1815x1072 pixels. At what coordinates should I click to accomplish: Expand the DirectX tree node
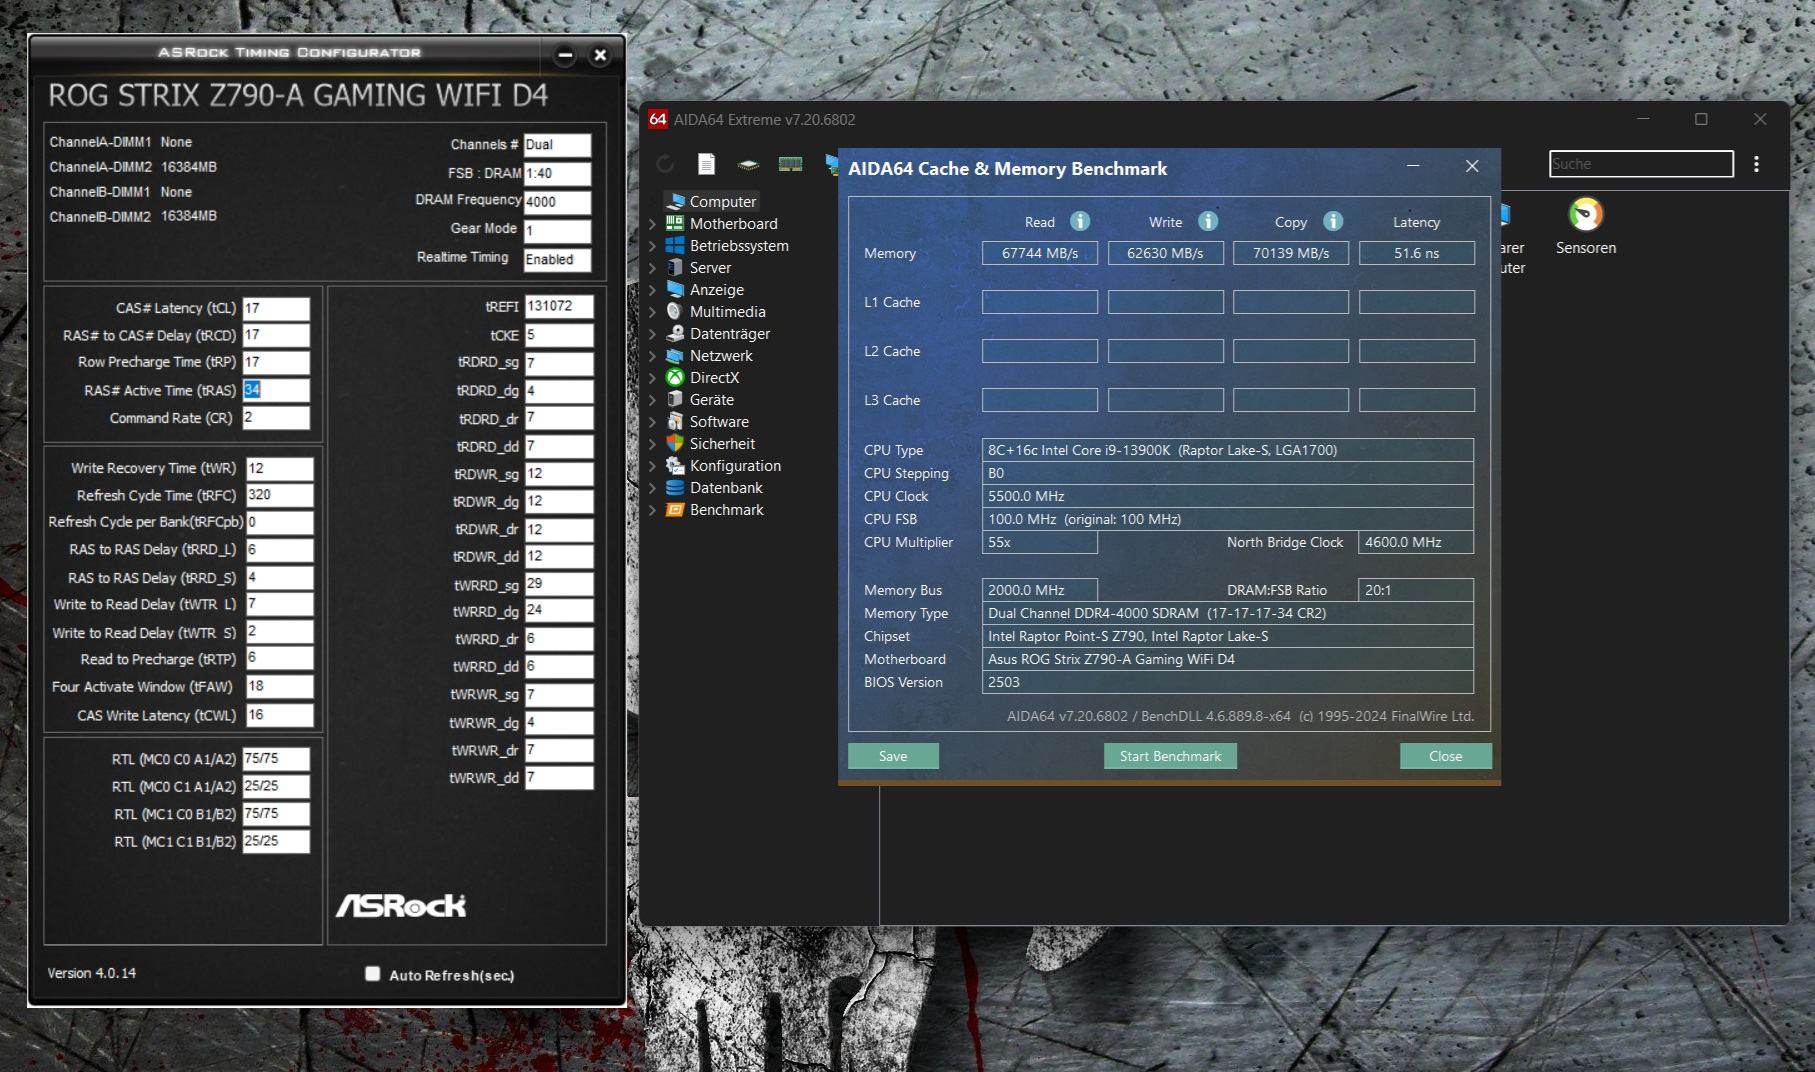(x=653, y=378)
